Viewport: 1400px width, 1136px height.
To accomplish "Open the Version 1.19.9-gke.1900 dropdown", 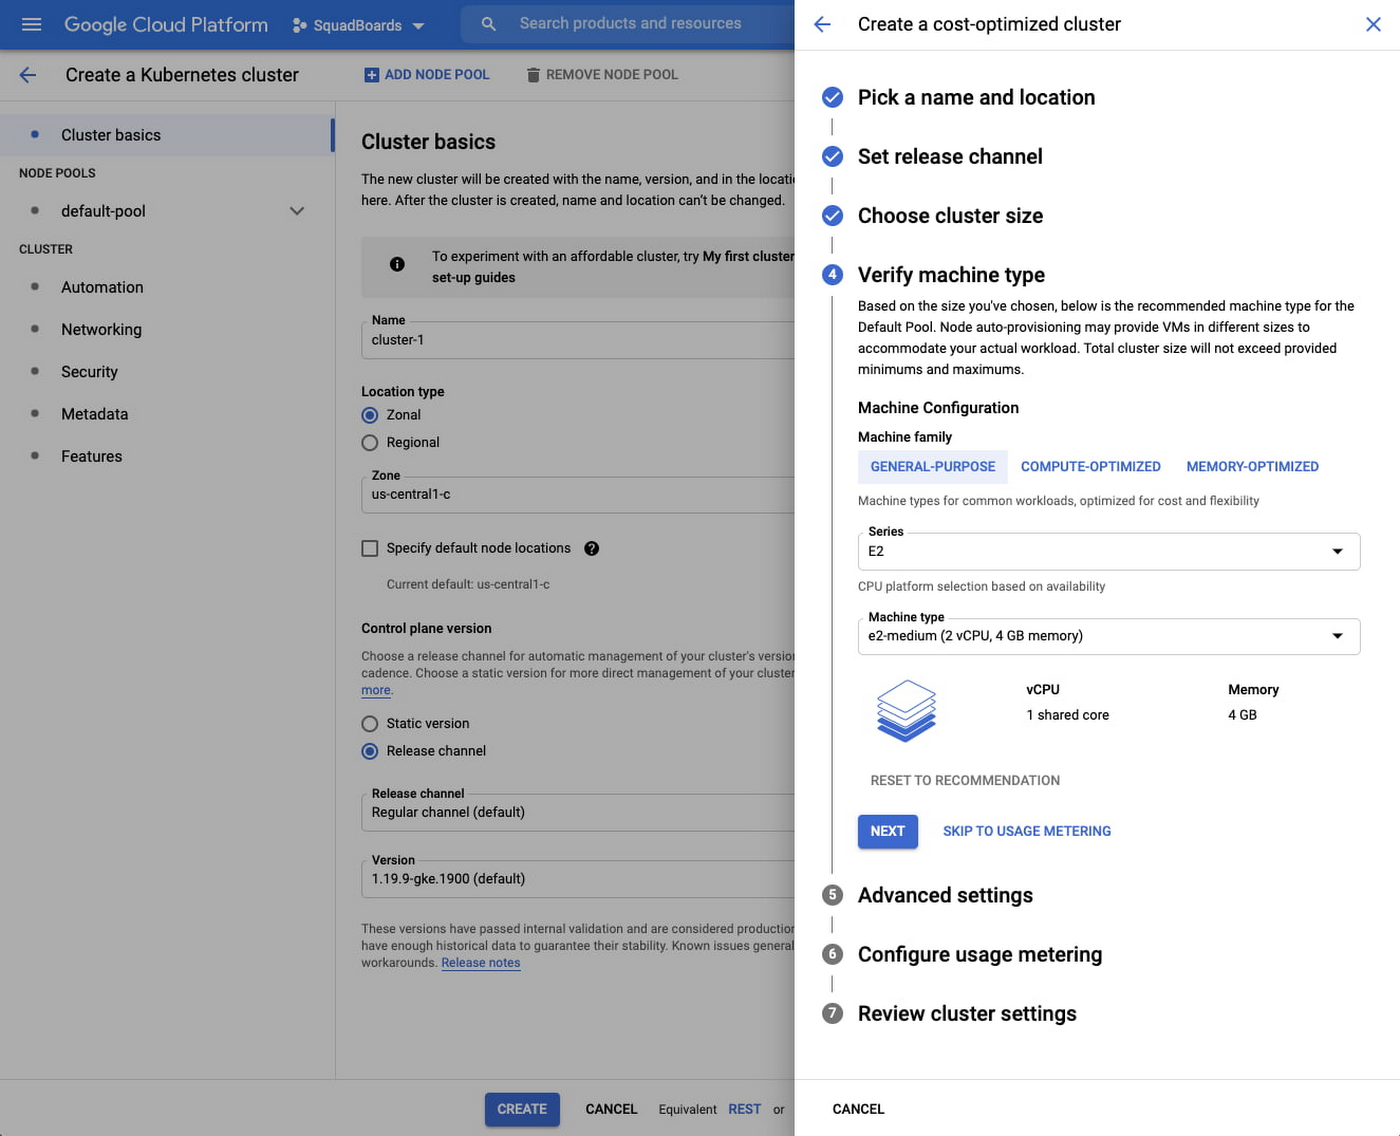I will point(578,879).
